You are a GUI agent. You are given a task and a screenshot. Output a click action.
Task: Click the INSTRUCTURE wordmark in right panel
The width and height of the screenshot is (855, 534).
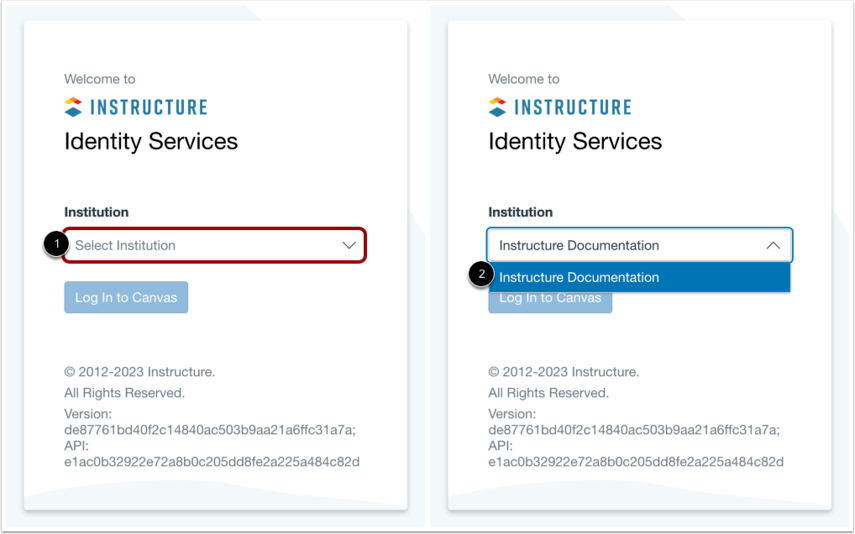click(573, 107)
